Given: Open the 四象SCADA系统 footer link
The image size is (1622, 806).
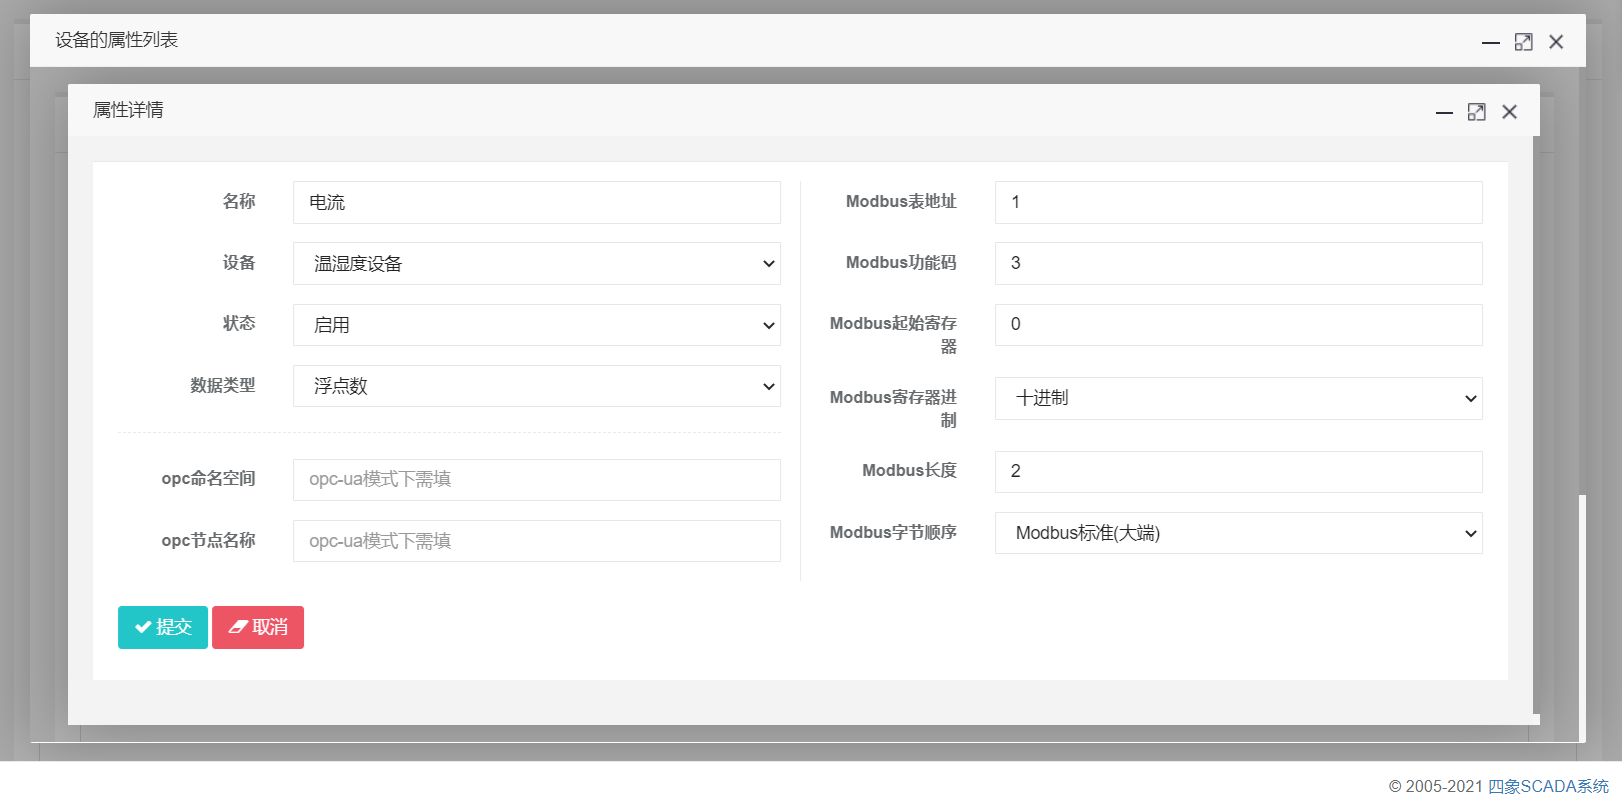Looking at the screenshot, I should tap(1548, 786).
